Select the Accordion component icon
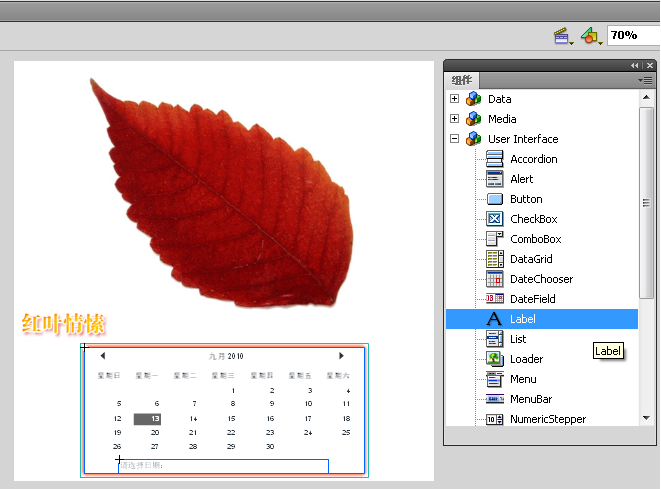Screen dimensions: 661x489 click(x=494, y=159)
